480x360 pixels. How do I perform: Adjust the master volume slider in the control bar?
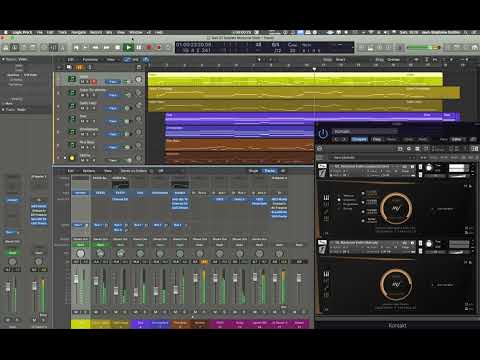[423, 47]
